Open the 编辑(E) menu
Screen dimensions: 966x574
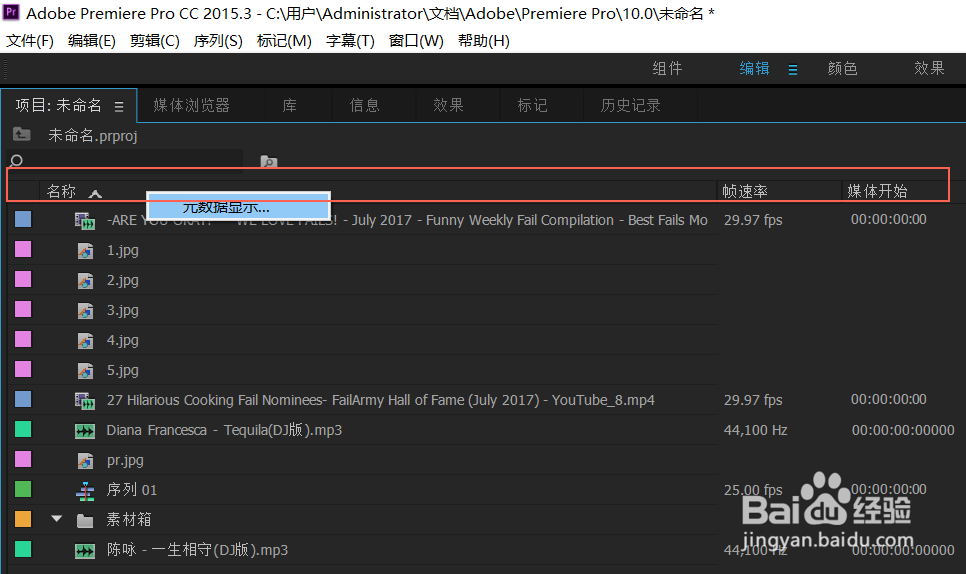pos(92,41)
